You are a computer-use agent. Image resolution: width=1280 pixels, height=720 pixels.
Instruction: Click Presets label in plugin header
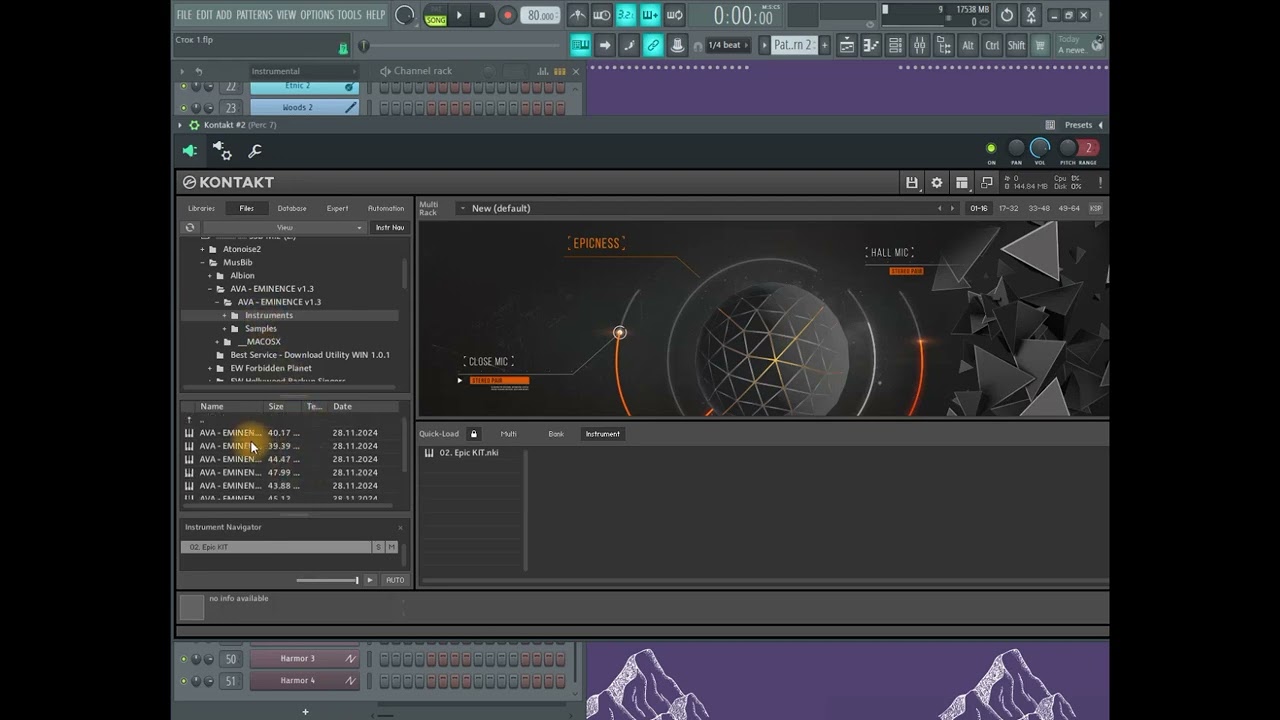(x=1078, y=125)
